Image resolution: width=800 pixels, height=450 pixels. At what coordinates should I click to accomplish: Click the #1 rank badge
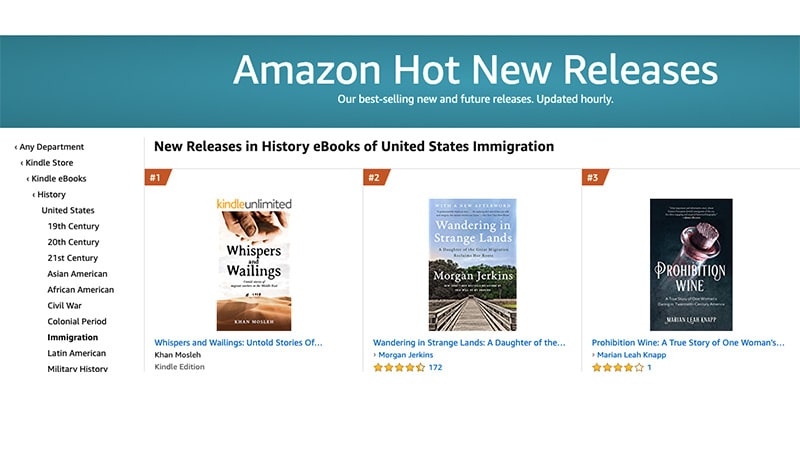[156, 178]
